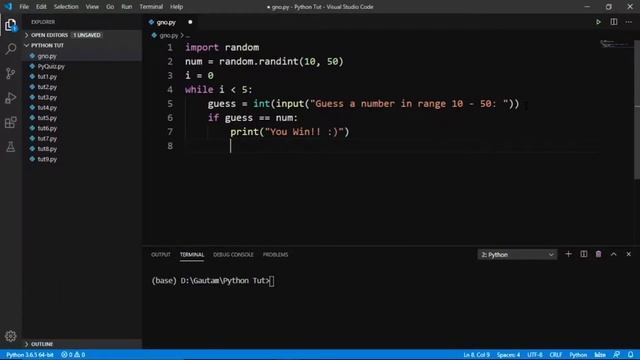Open the Extensions view
Image resolution: width=640 pixels, height=360 pixels.
pyautogui.click(x=11, y=122)
